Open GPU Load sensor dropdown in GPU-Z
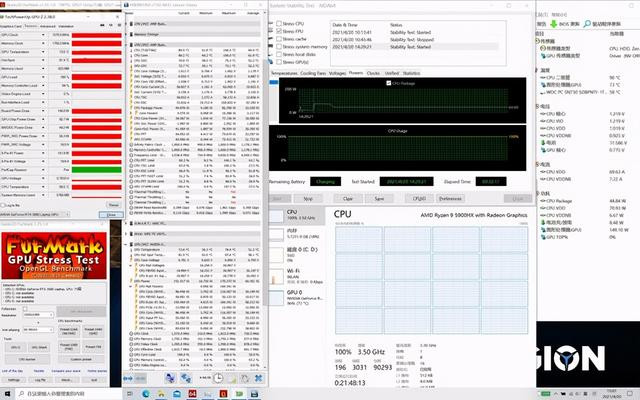Viewport: 640px width, 400px height. [x=43, y=77]
